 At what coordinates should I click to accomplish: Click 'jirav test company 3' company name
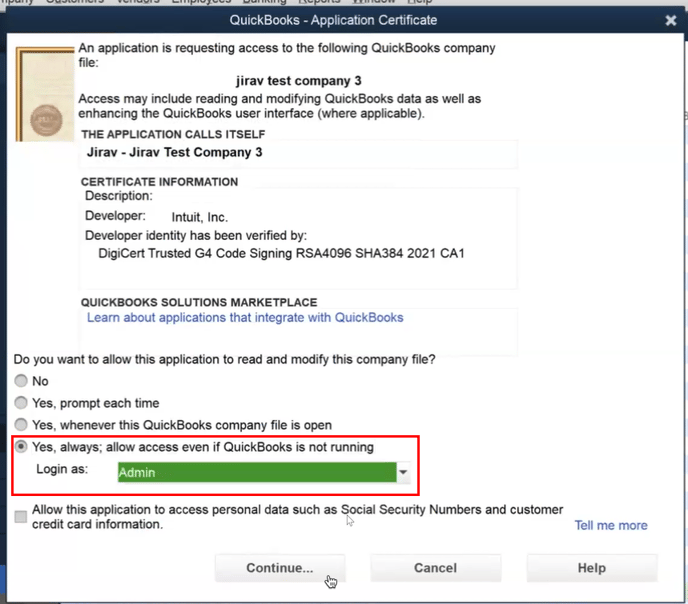coord(298,81)
